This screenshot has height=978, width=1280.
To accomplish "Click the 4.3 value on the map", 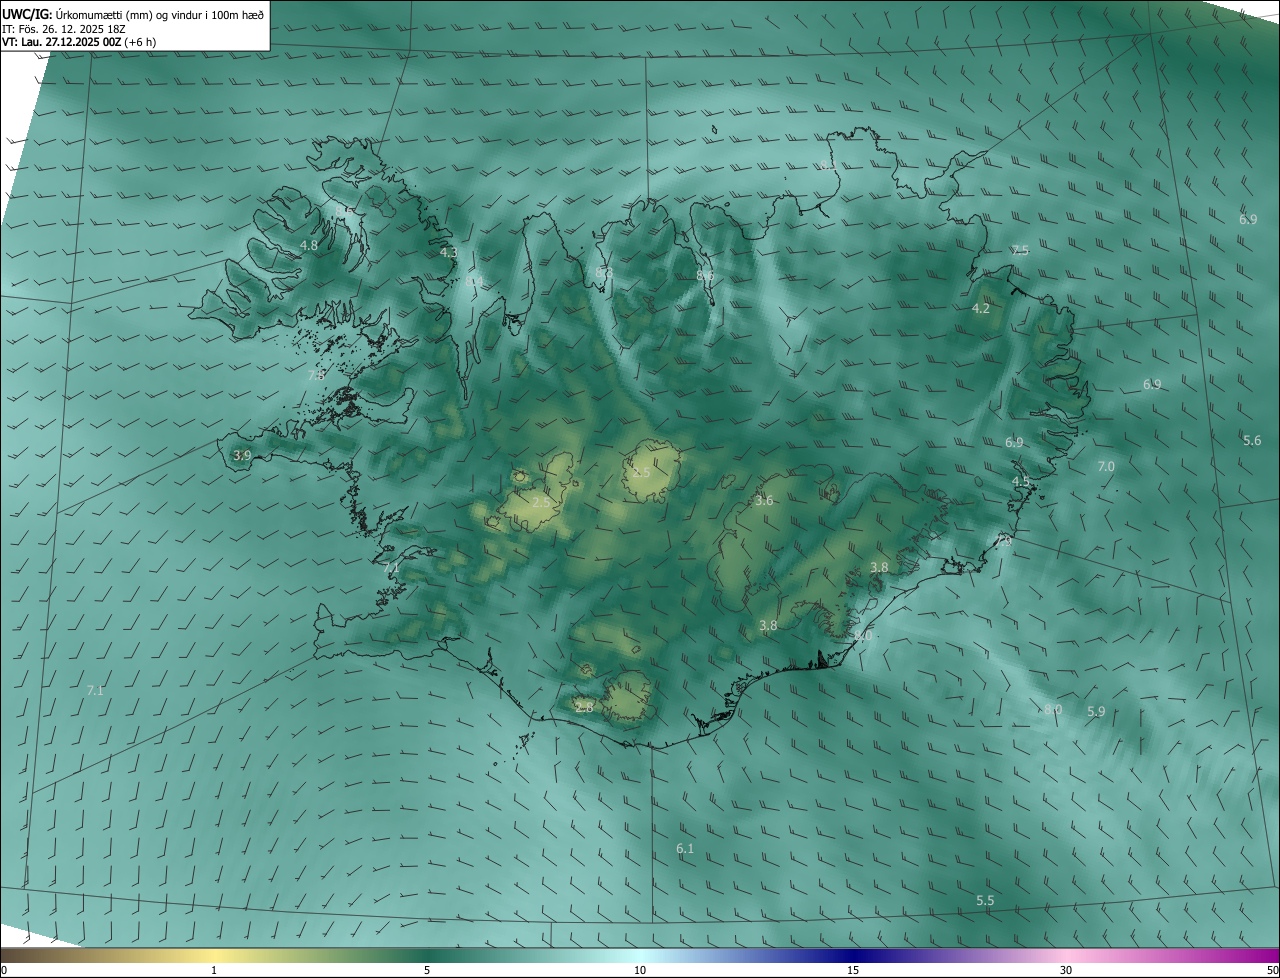I will point(449,253).
